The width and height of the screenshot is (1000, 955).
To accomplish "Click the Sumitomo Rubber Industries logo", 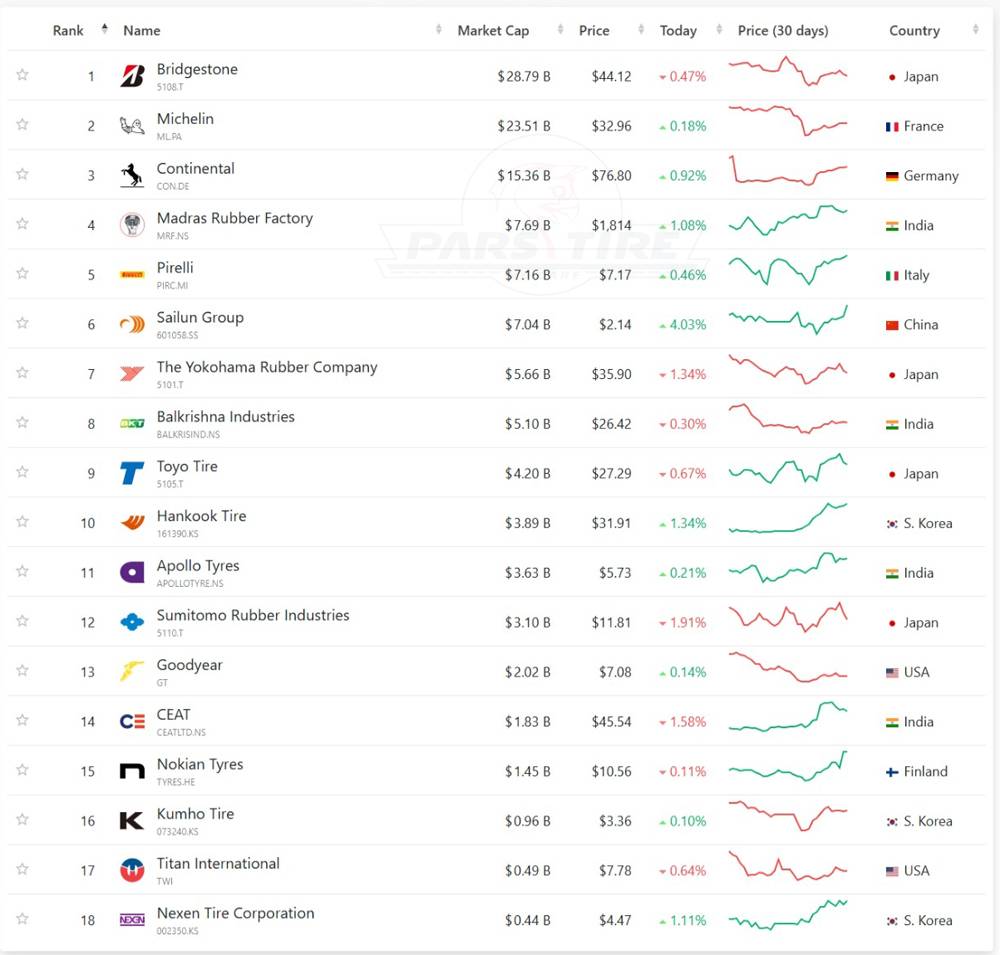I will (x=132, y=622).
